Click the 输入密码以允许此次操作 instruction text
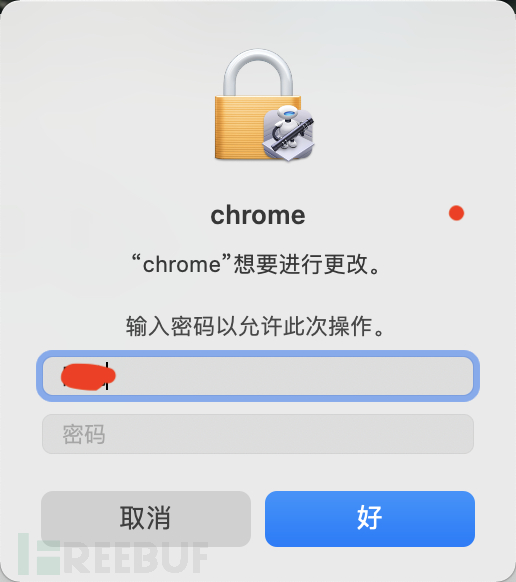Viewport: 516px width, 582px height. click(x=255, y=326)
